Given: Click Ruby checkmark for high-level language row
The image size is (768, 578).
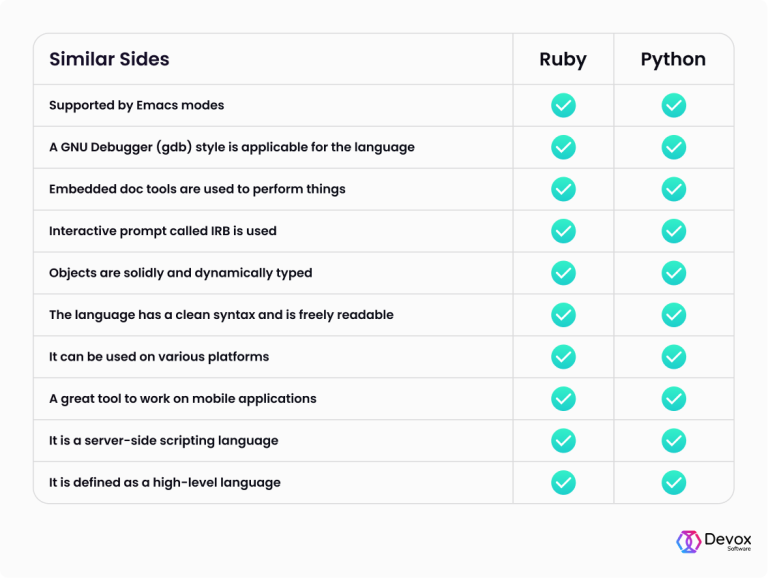Looking at the screenshot, I should tap(563, 482).
